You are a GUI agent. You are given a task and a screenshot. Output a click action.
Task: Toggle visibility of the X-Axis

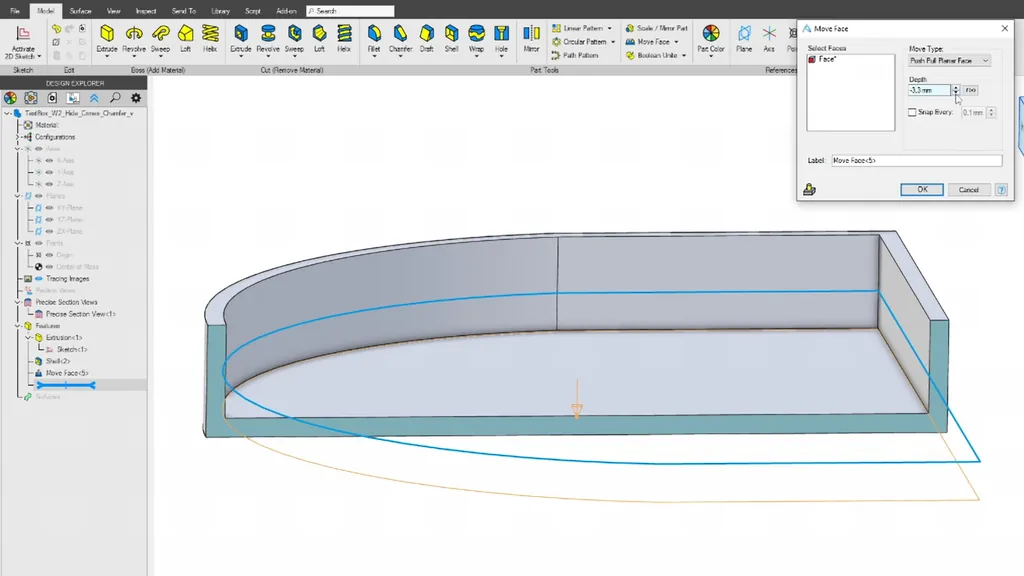point(49,161)
